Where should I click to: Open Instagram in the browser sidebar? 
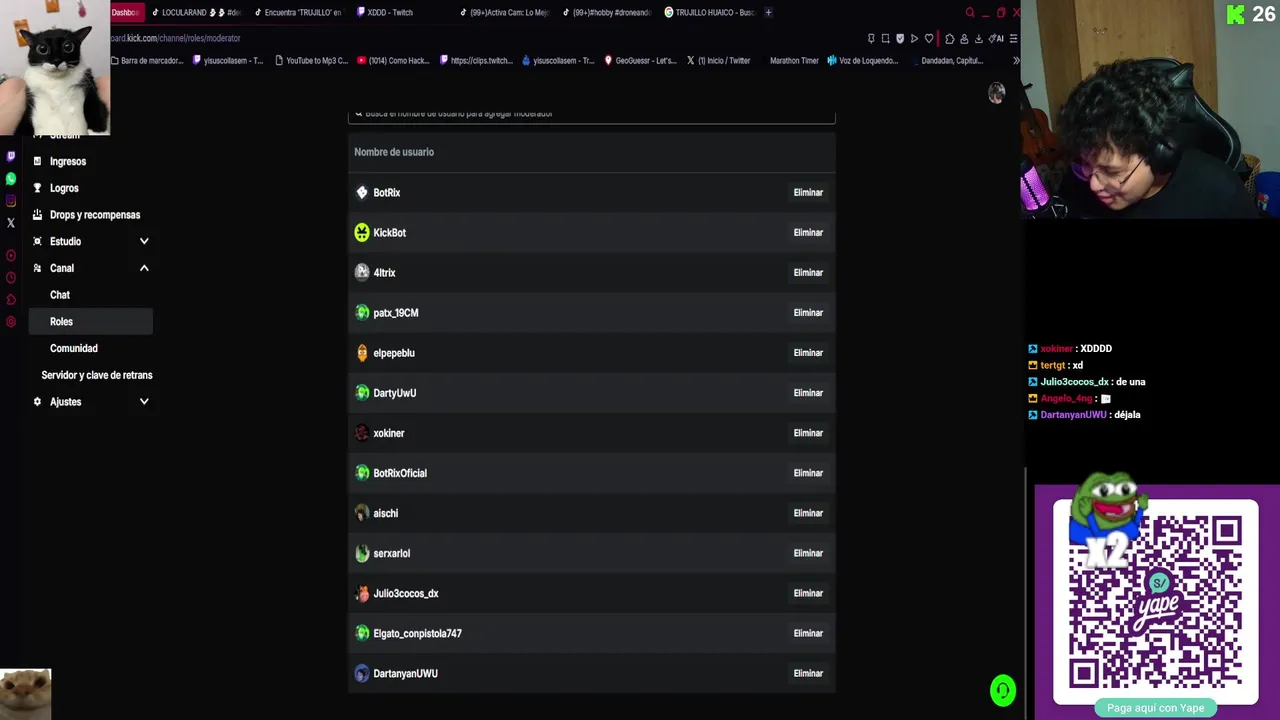coord(11,201)
